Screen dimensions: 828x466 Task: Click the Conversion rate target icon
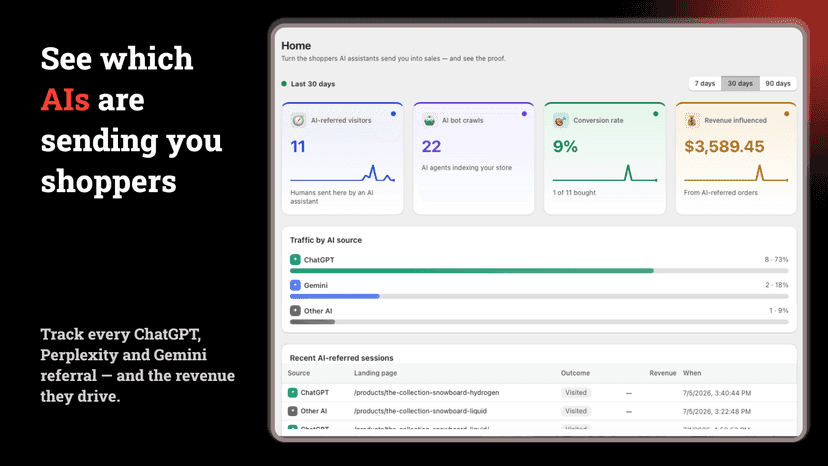560,120
